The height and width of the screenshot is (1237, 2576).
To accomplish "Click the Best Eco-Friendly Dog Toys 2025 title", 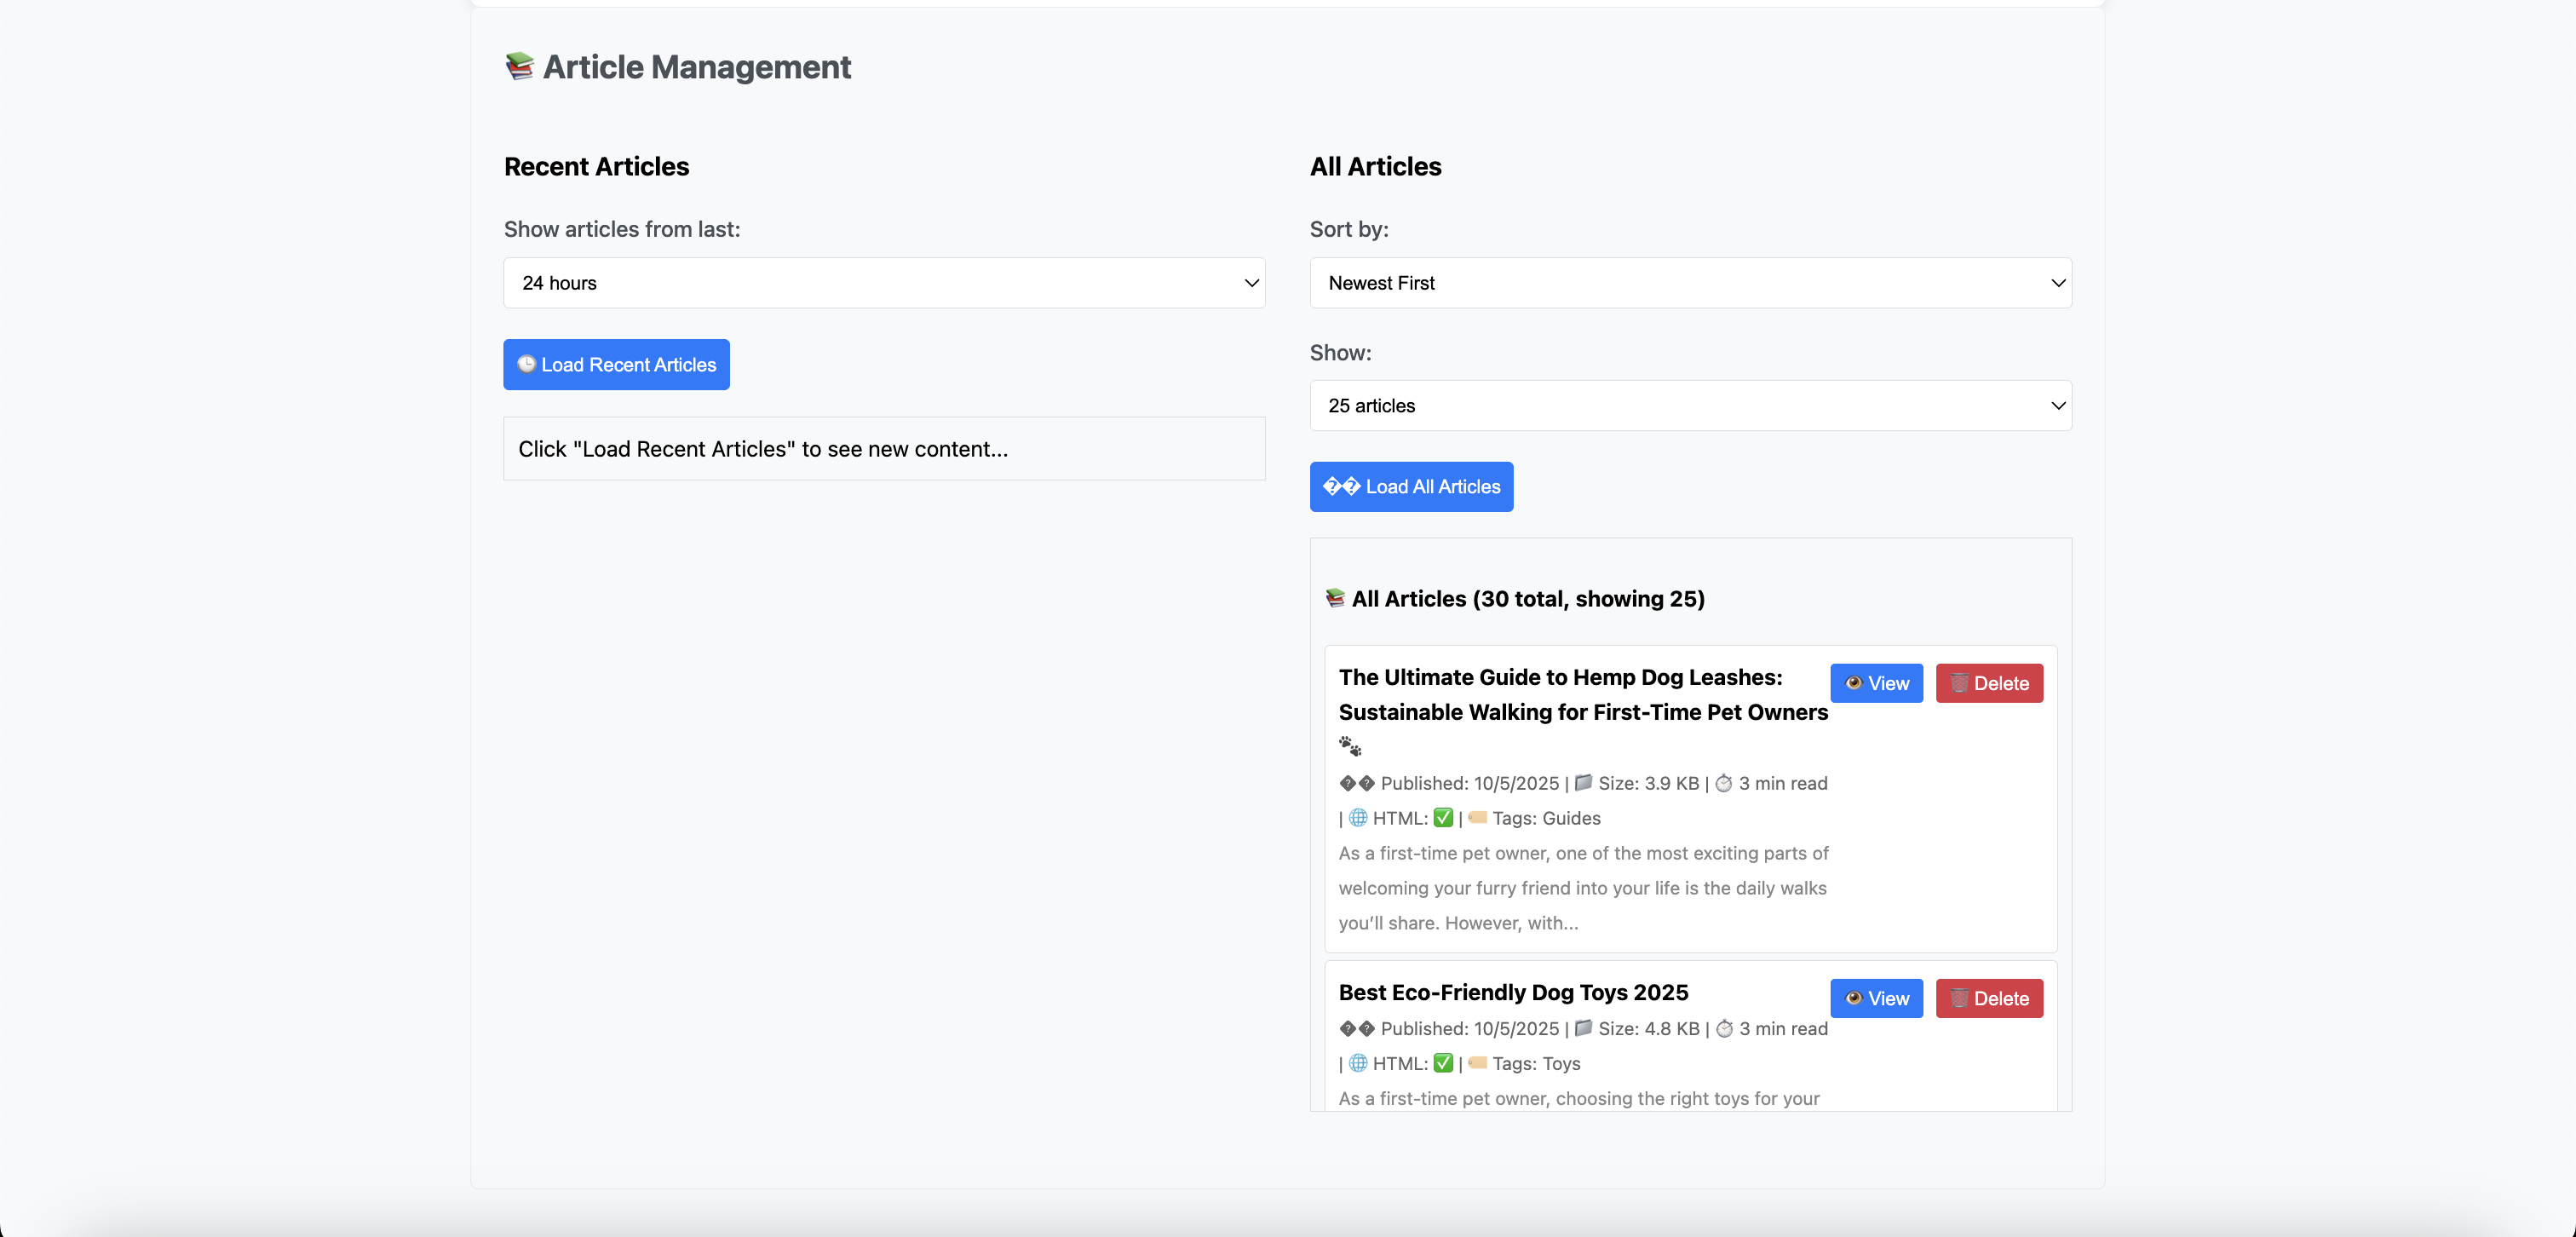I will point(1513,992).
